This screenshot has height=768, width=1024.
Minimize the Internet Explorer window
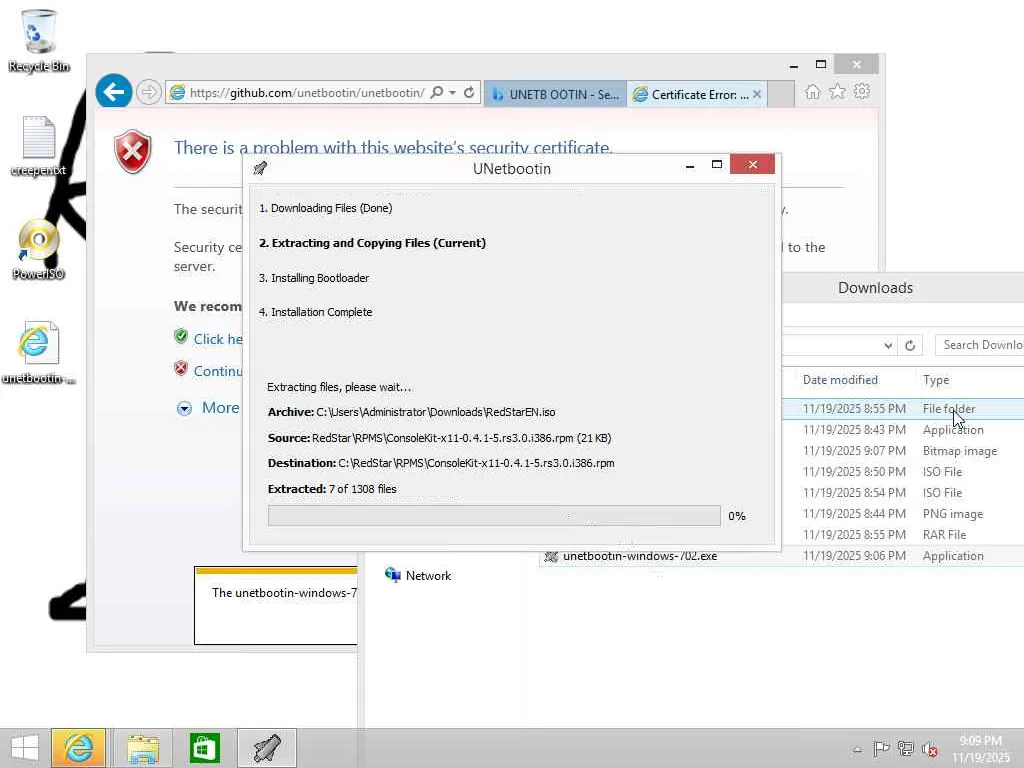pyautogui.click(x=793, y=65)
